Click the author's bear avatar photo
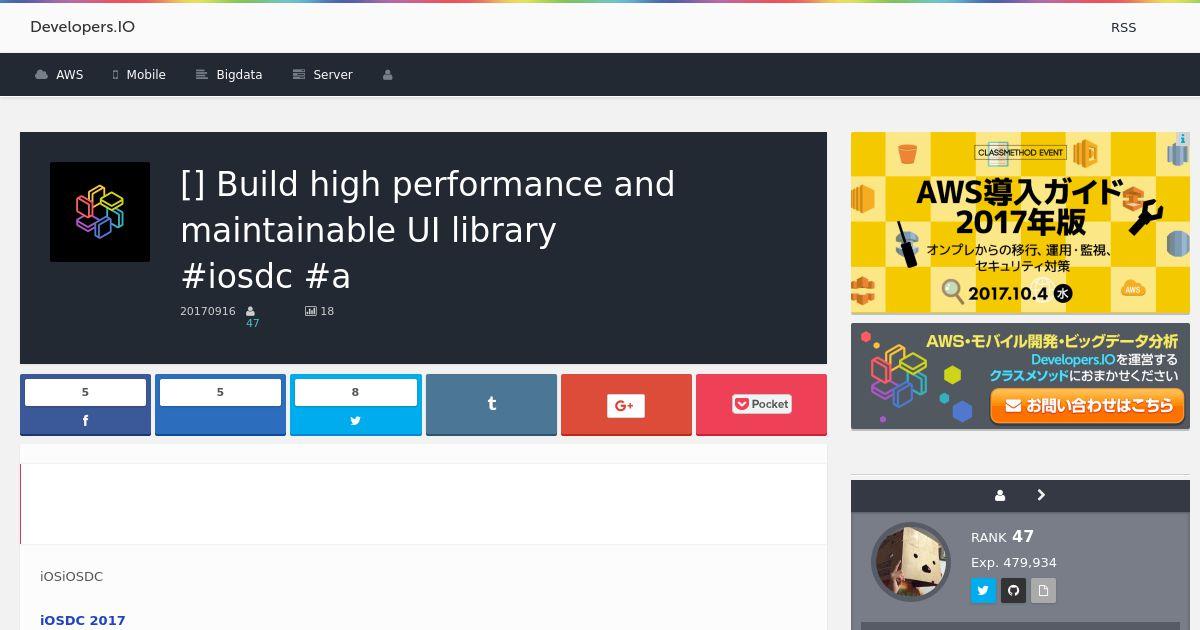The height and width of the screenshot is (630, 1200). [x=911, y=562]
